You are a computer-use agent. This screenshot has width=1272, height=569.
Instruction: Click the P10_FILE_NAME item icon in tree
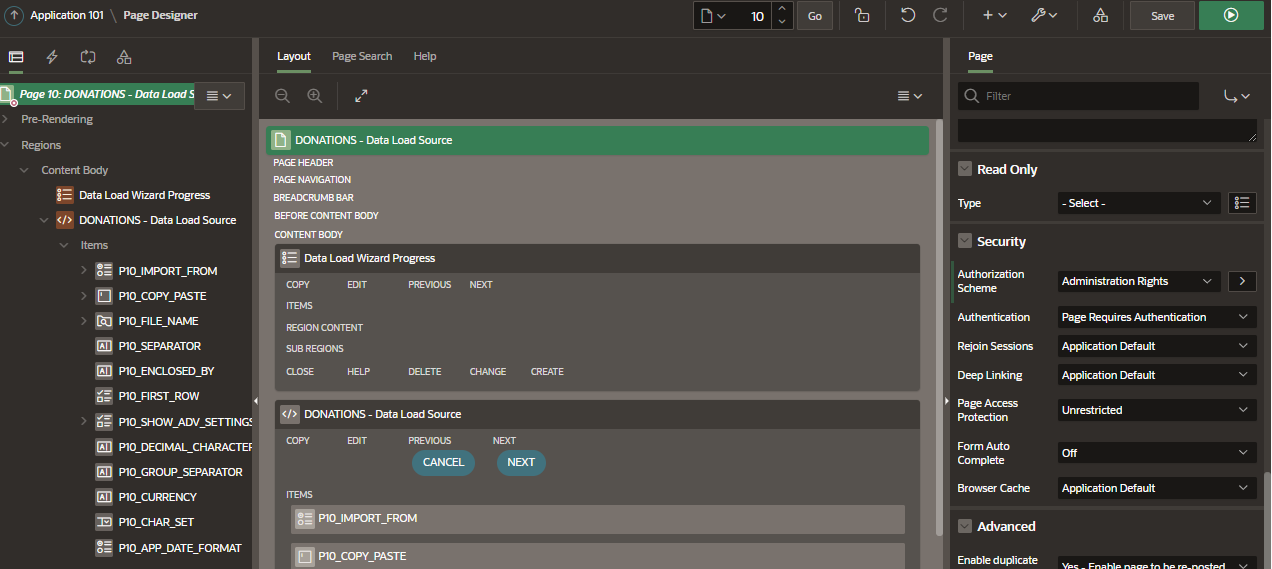coord(104,321)
